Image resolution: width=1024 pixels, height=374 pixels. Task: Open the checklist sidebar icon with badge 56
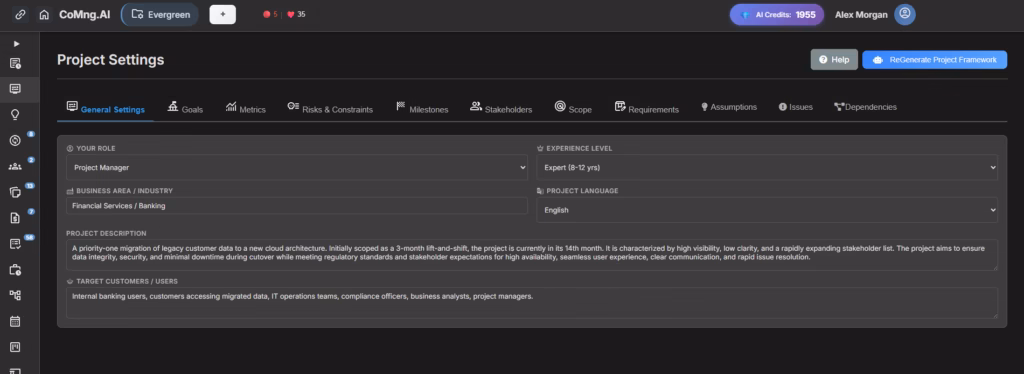[15, 243]
